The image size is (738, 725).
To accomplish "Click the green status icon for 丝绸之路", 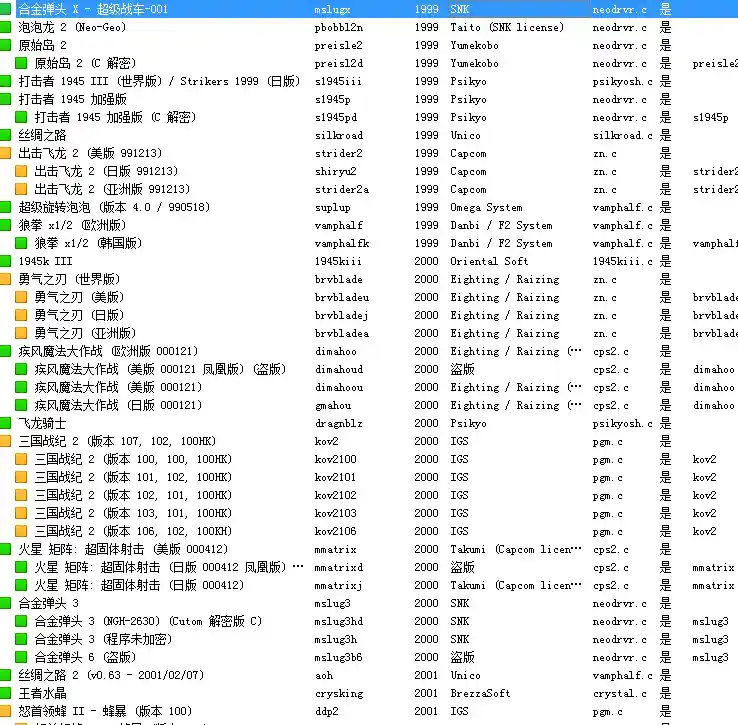I will (x=5, y=135).
